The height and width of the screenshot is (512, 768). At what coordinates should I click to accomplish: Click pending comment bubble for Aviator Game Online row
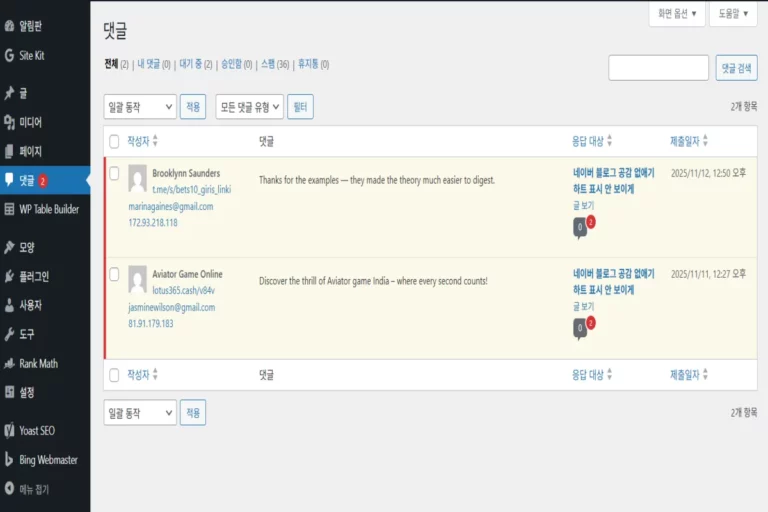580,328
